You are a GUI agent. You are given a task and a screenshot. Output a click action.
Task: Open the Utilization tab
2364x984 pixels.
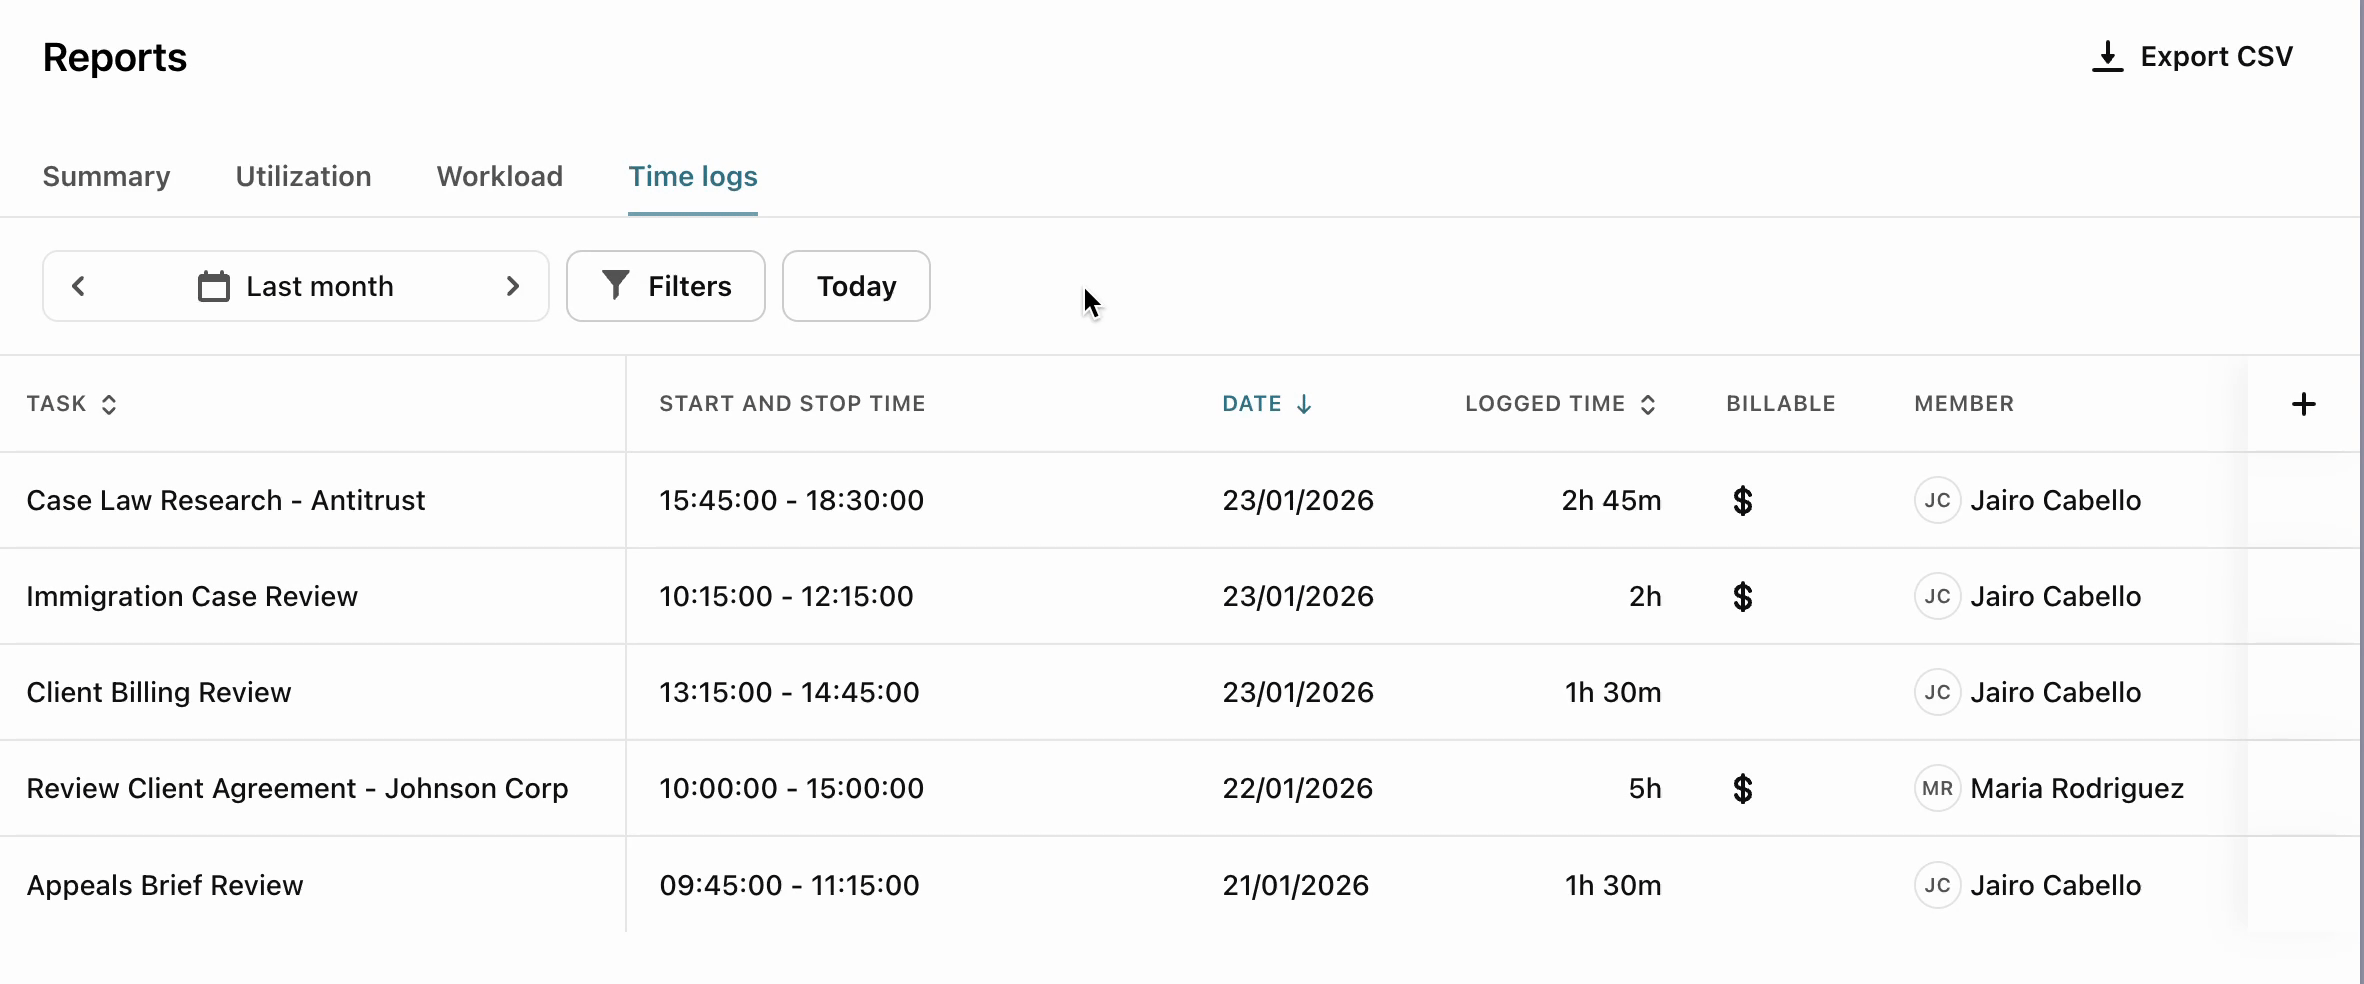303,177
